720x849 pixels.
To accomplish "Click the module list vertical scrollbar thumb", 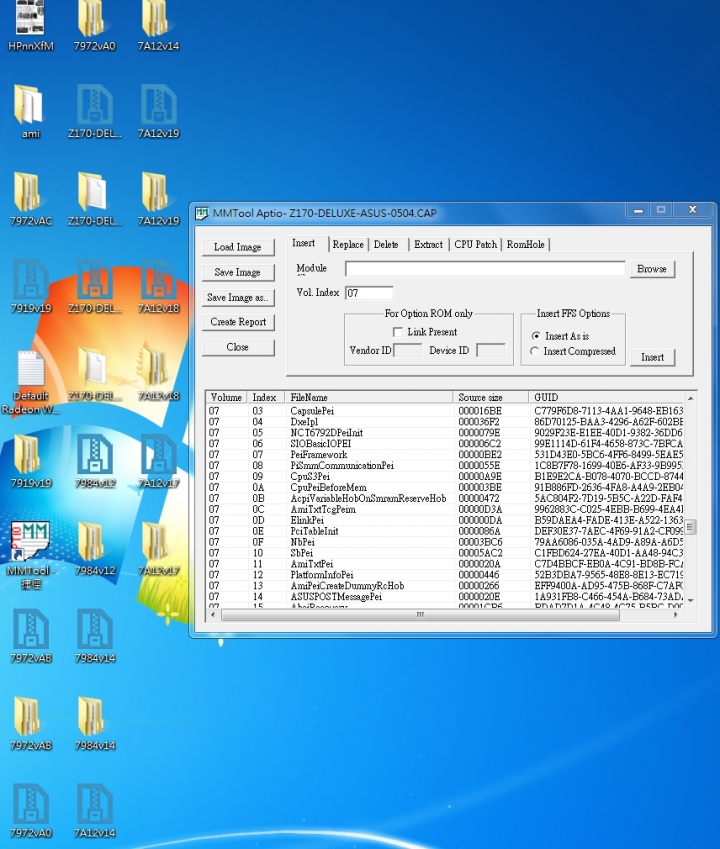I will point(690,526).
